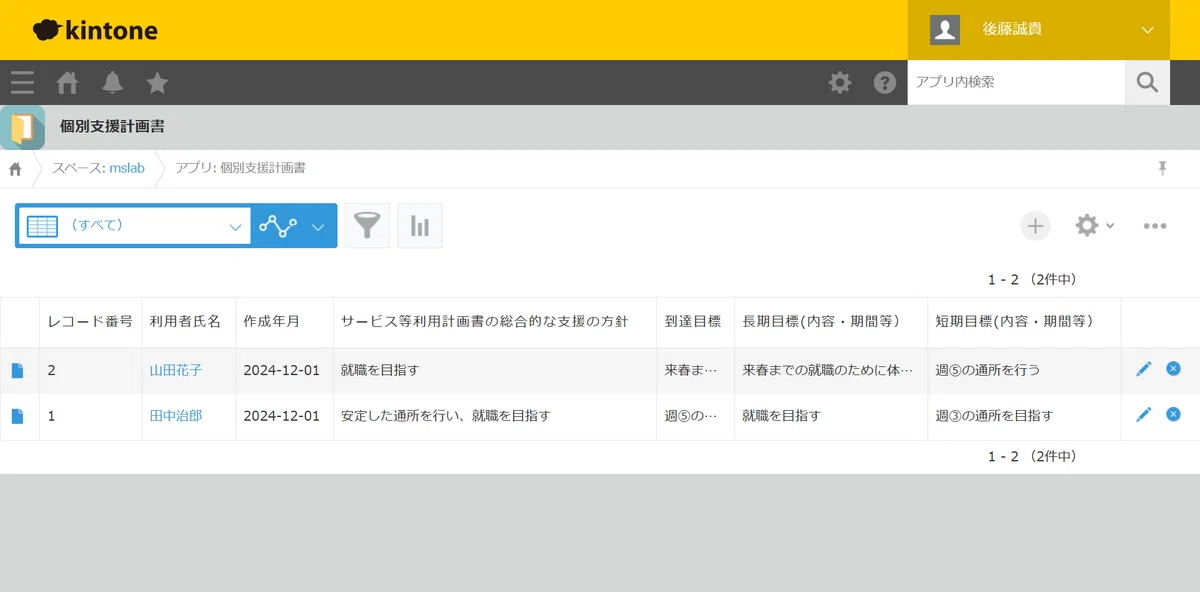Open the (すべて) view dropdown
The width and height of the screenshot is (1200, 592).
[134, 226]
